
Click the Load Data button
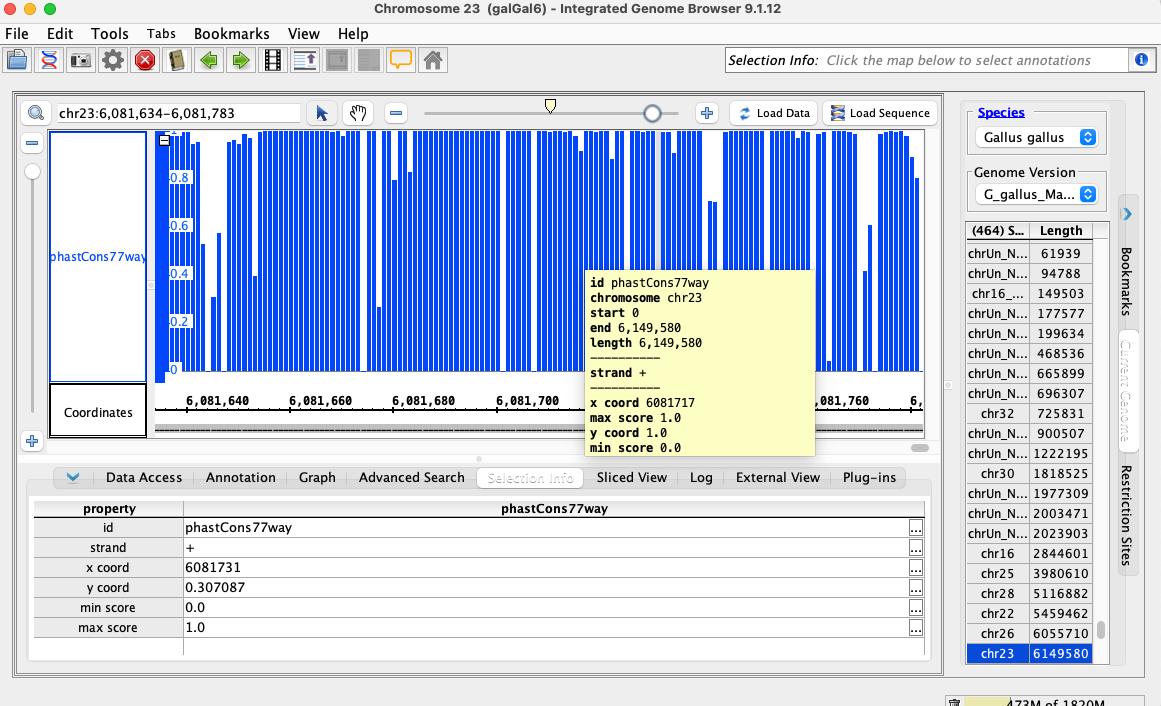(773, 113)
